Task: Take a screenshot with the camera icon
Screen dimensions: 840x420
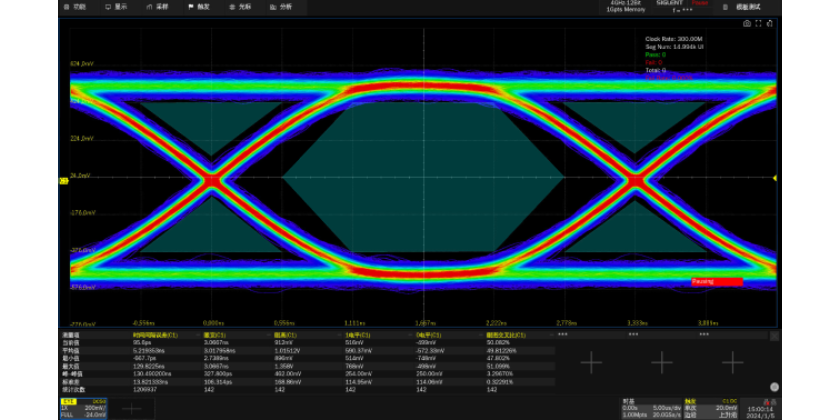Action: 747,23
